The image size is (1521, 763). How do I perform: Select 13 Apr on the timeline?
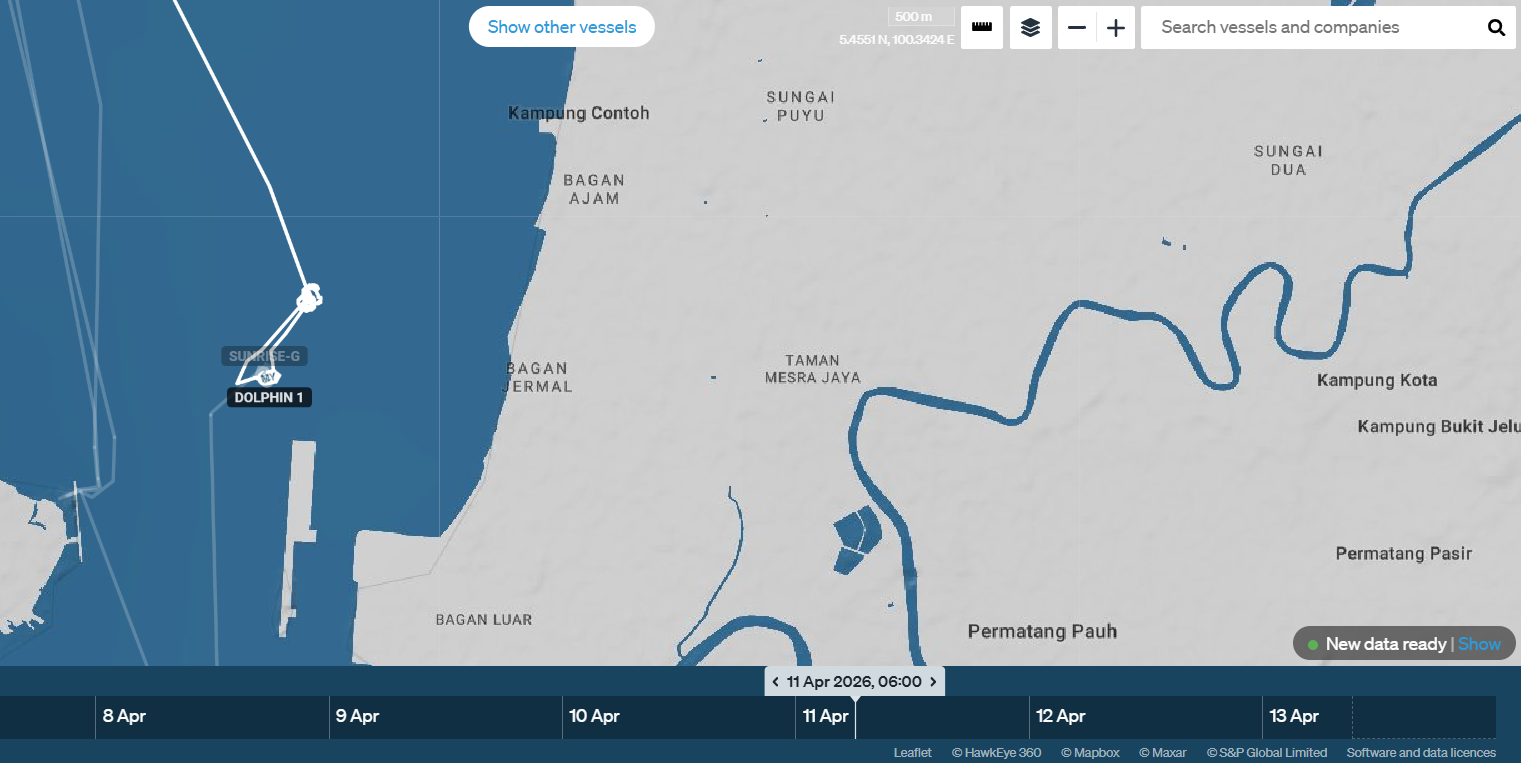point(1294,716)
